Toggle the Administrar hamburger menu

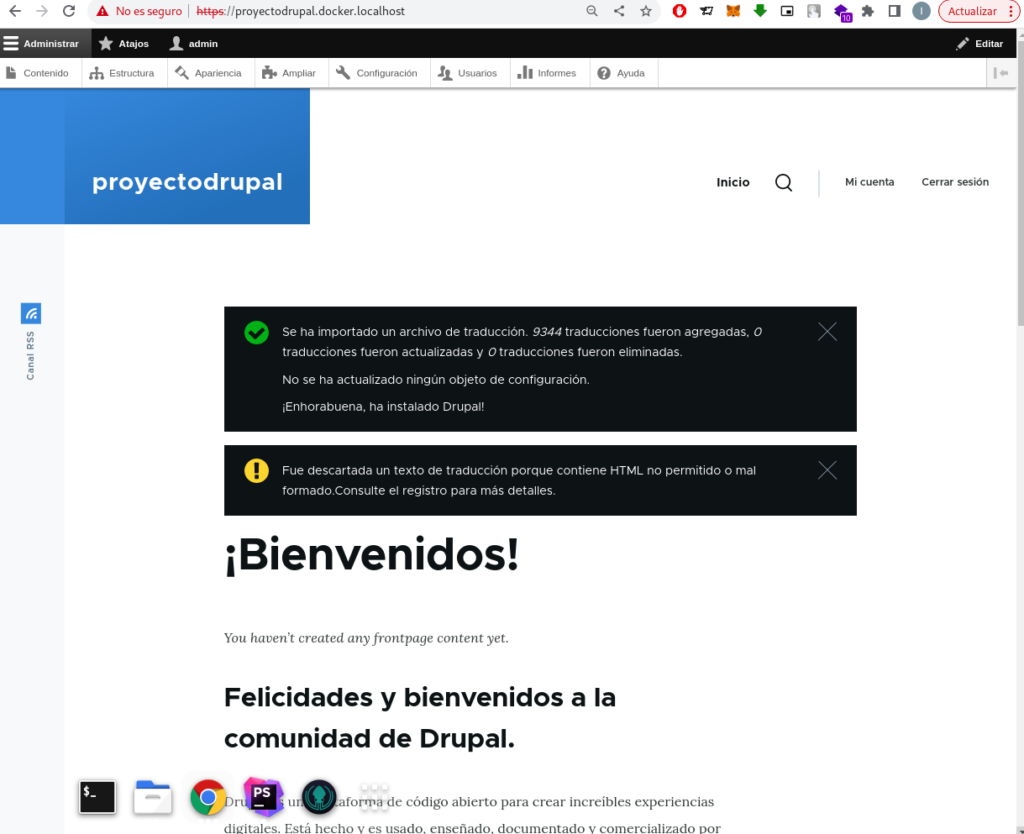[40, 44]
